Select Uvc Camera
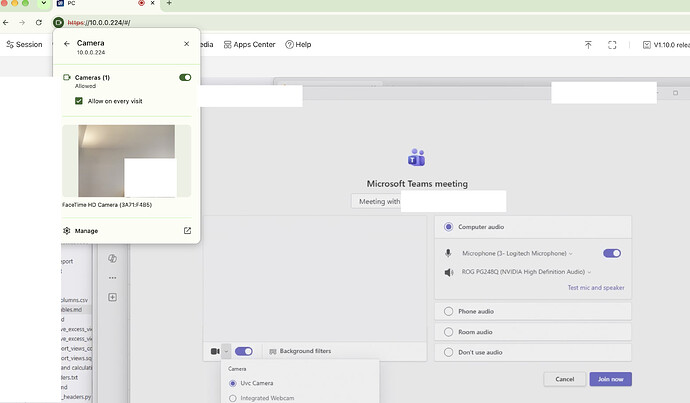 [x=233, y=384]
